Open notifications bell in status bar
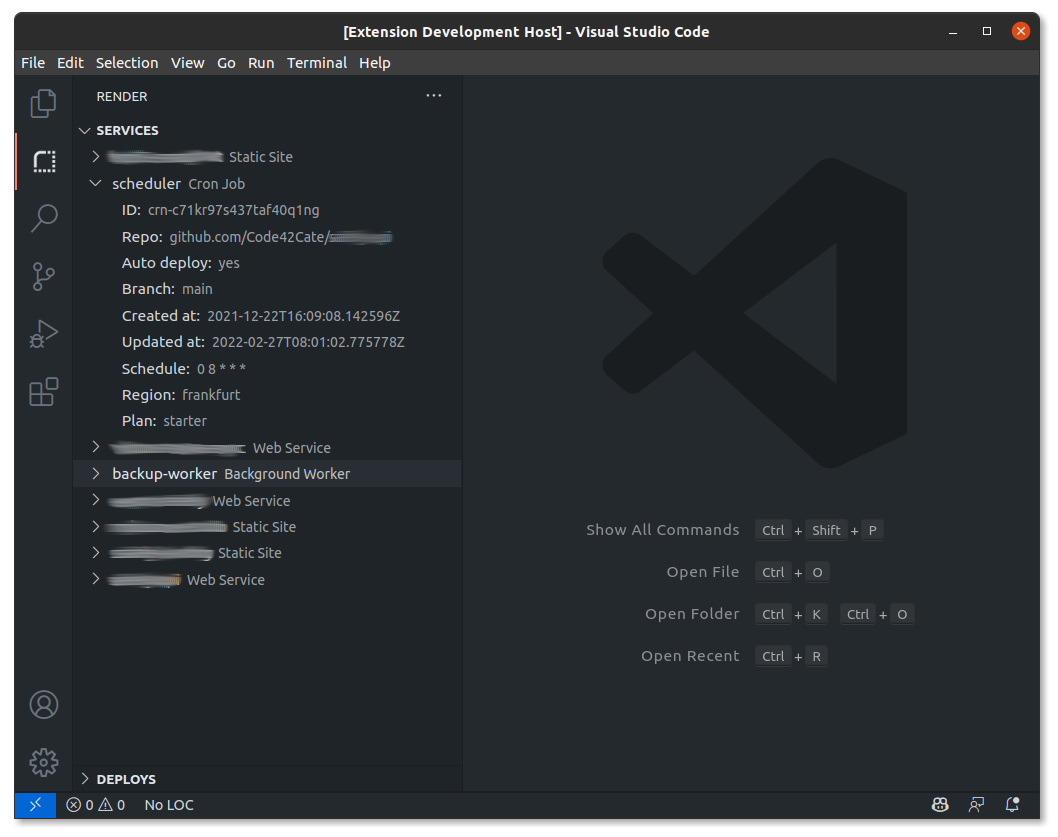Image resolution: width=1058 pixels, height=837 pixels. coord(1012,805)
